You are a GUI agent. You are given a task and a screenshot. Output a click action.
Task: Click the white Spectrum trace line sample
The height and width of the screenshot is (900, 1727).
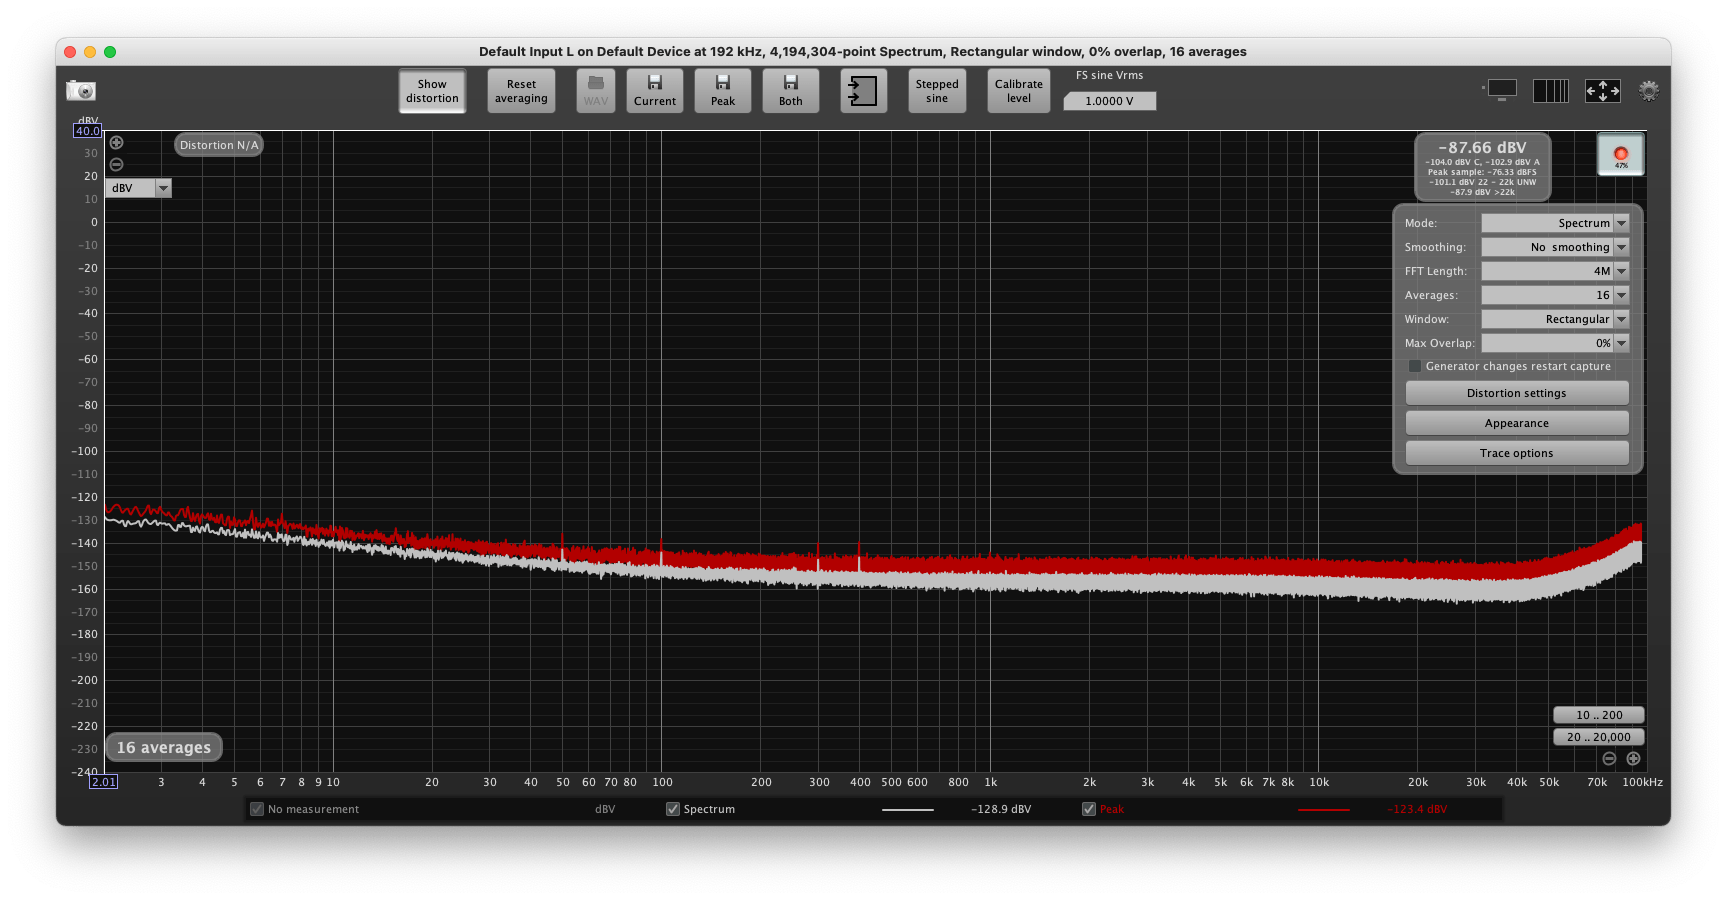(908, 809)
